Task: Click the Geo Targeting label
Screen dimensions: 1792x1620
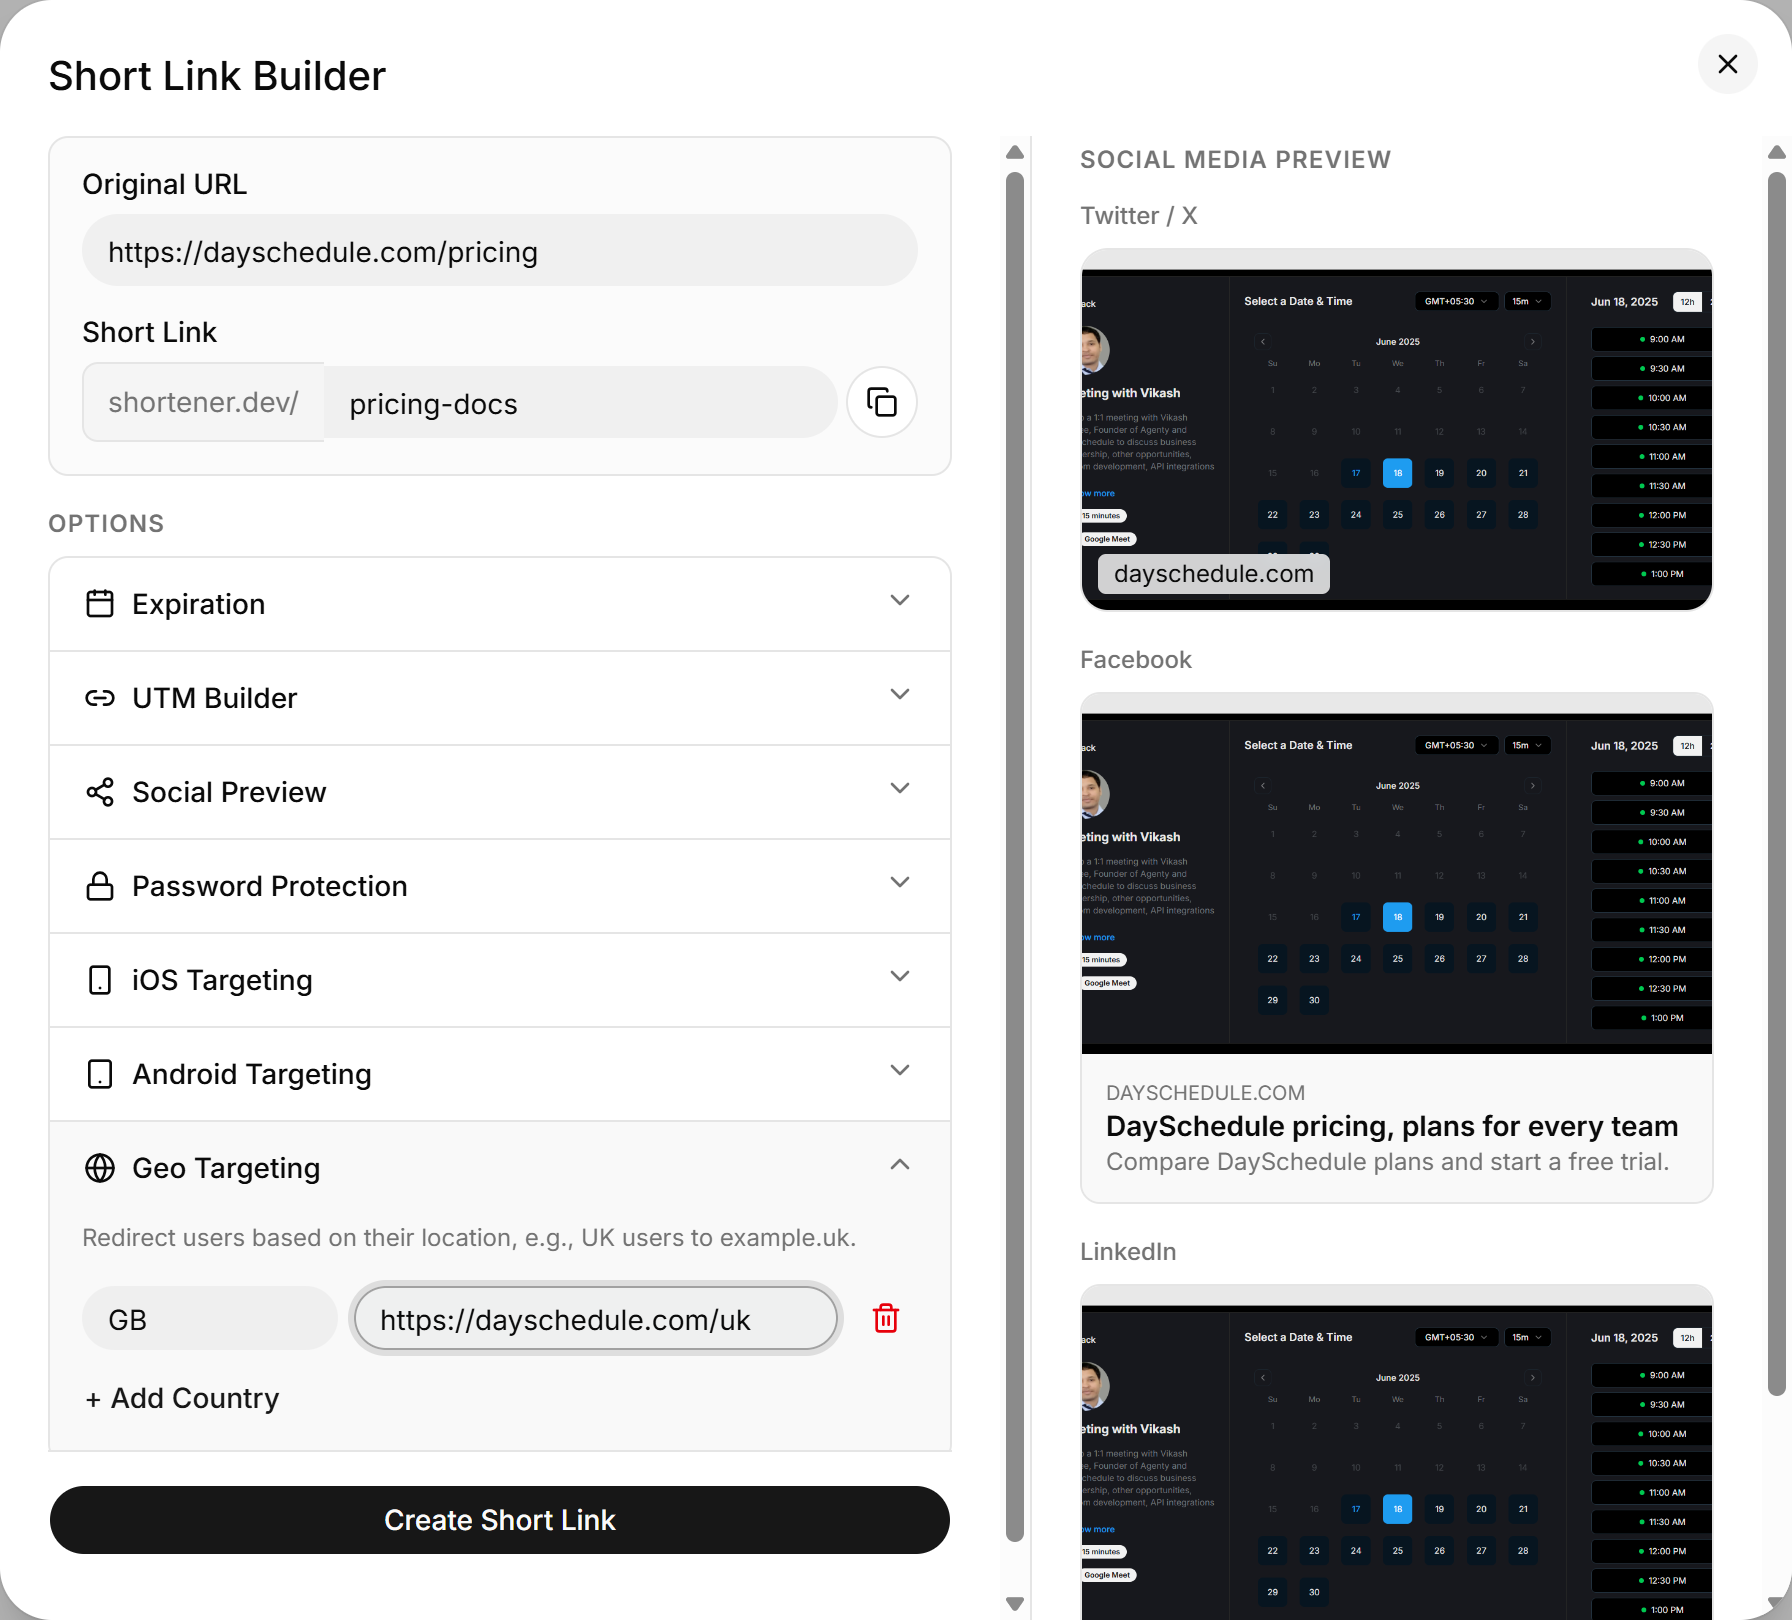Action: [226, 1168]
